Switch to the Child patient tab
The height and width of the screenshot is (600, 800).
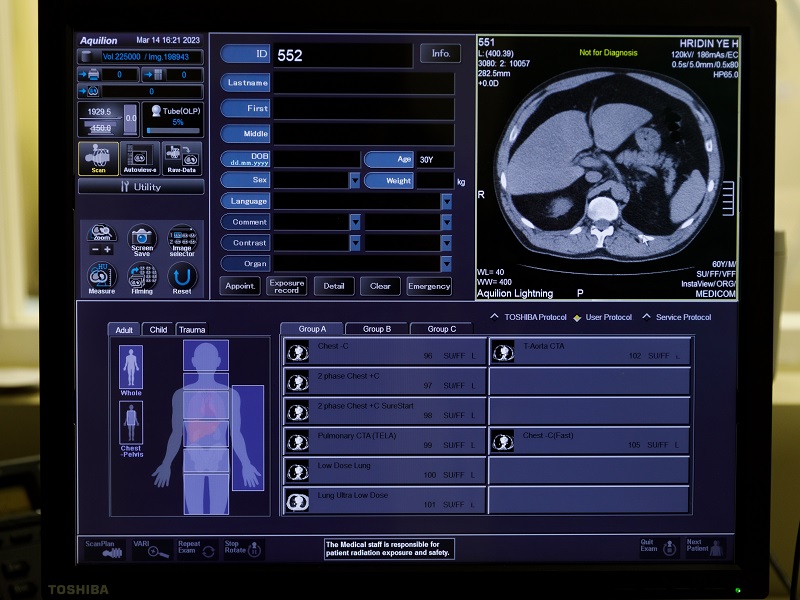(x=158, y=329)
